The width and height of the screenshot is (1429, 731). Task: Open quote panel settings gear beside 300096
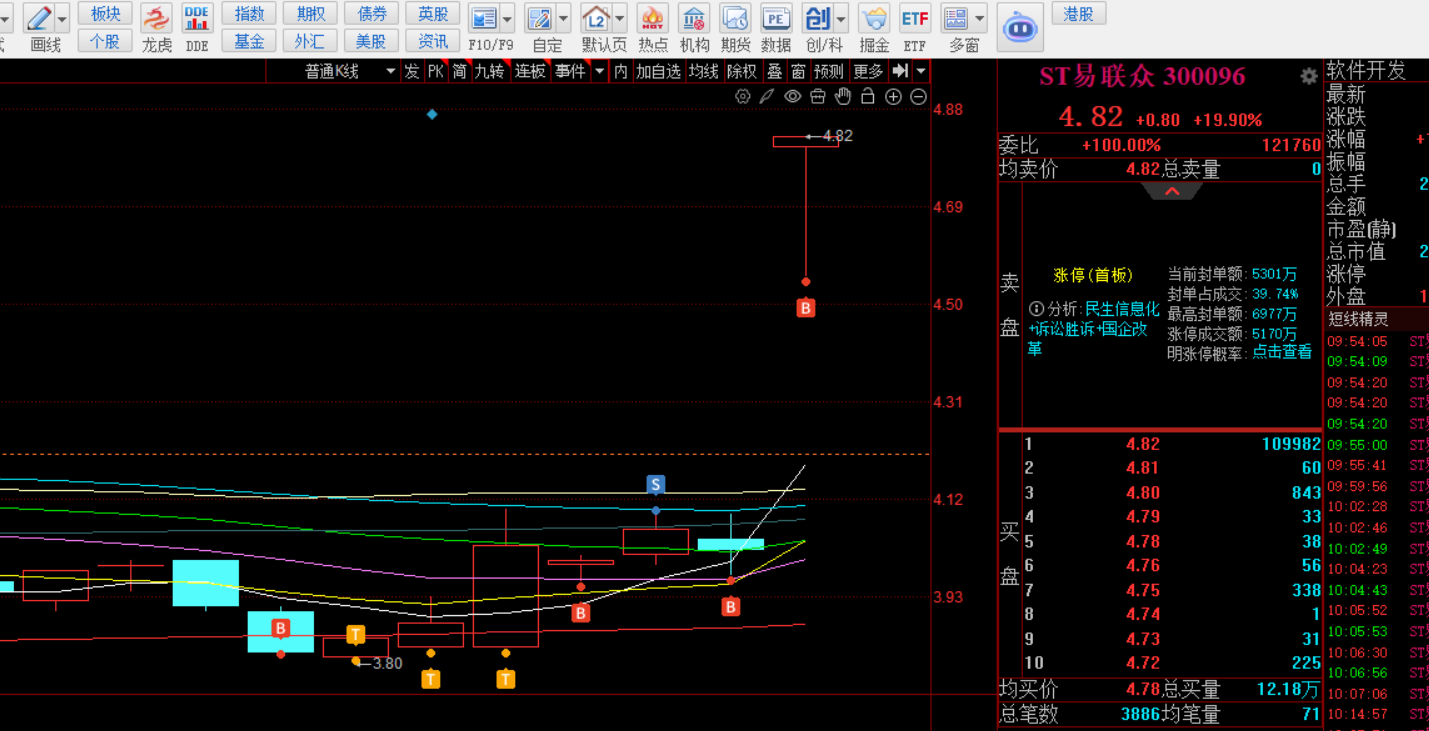click(x=1308, y=76)
